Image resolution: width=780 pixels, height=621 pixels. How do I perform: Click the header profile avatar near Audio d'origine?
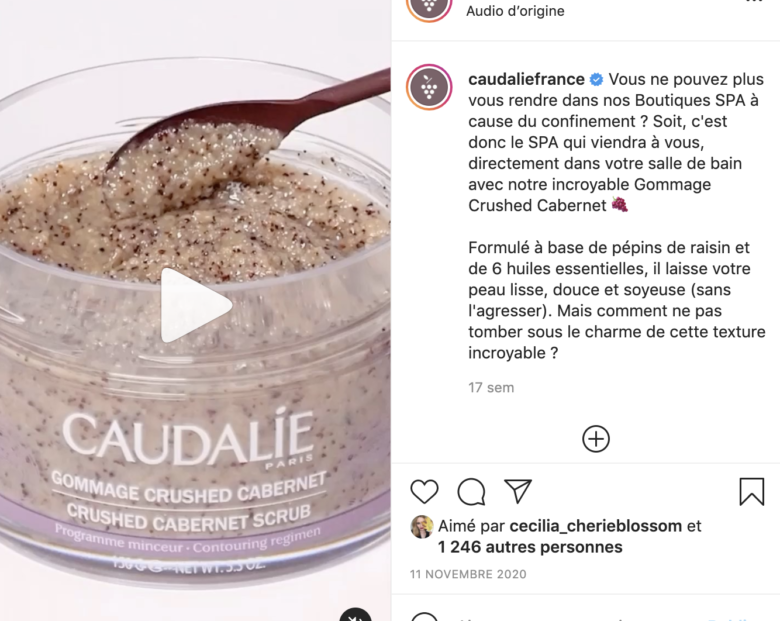coord(429,7)
